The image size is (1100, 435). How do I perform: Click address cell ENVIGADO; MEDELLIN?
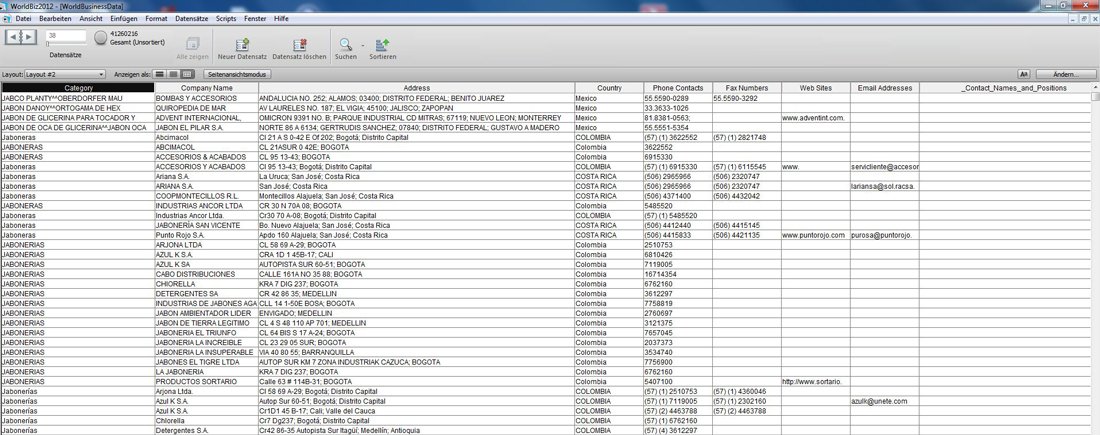(x=417, y=313)
